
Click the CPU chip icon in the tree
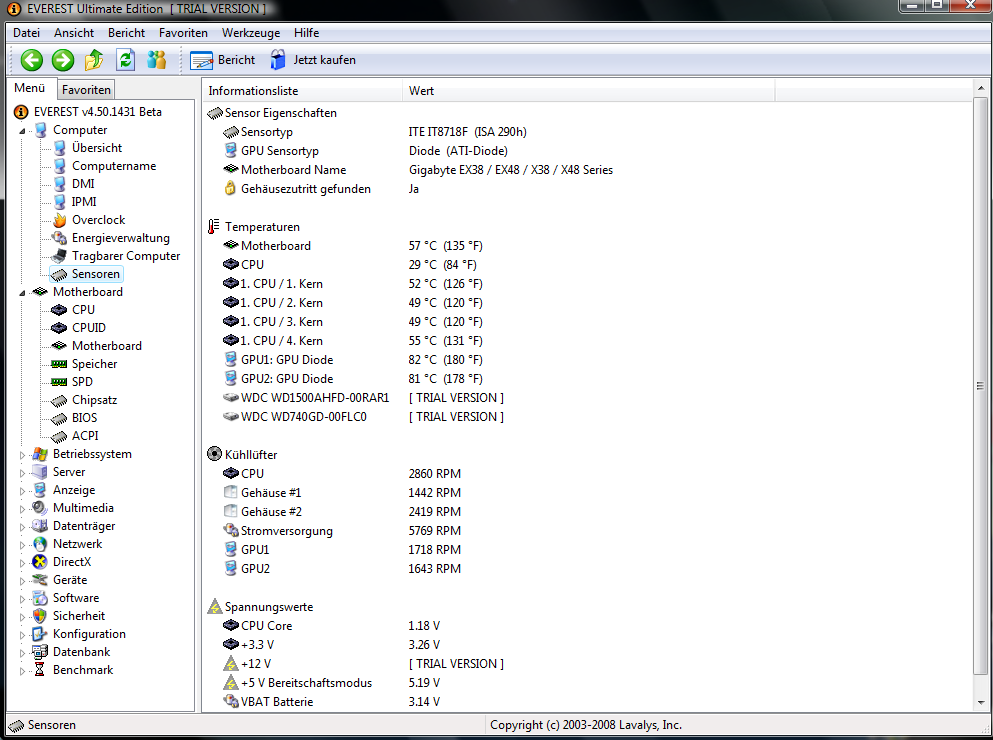click(59, 310)
